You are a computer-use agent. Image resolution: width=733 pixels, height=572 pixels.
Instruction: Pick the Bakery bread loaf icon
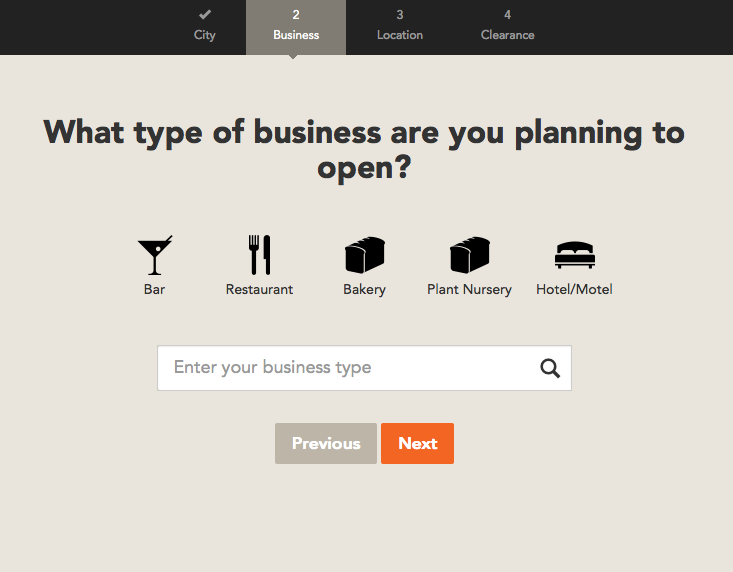tap(364, 255)
